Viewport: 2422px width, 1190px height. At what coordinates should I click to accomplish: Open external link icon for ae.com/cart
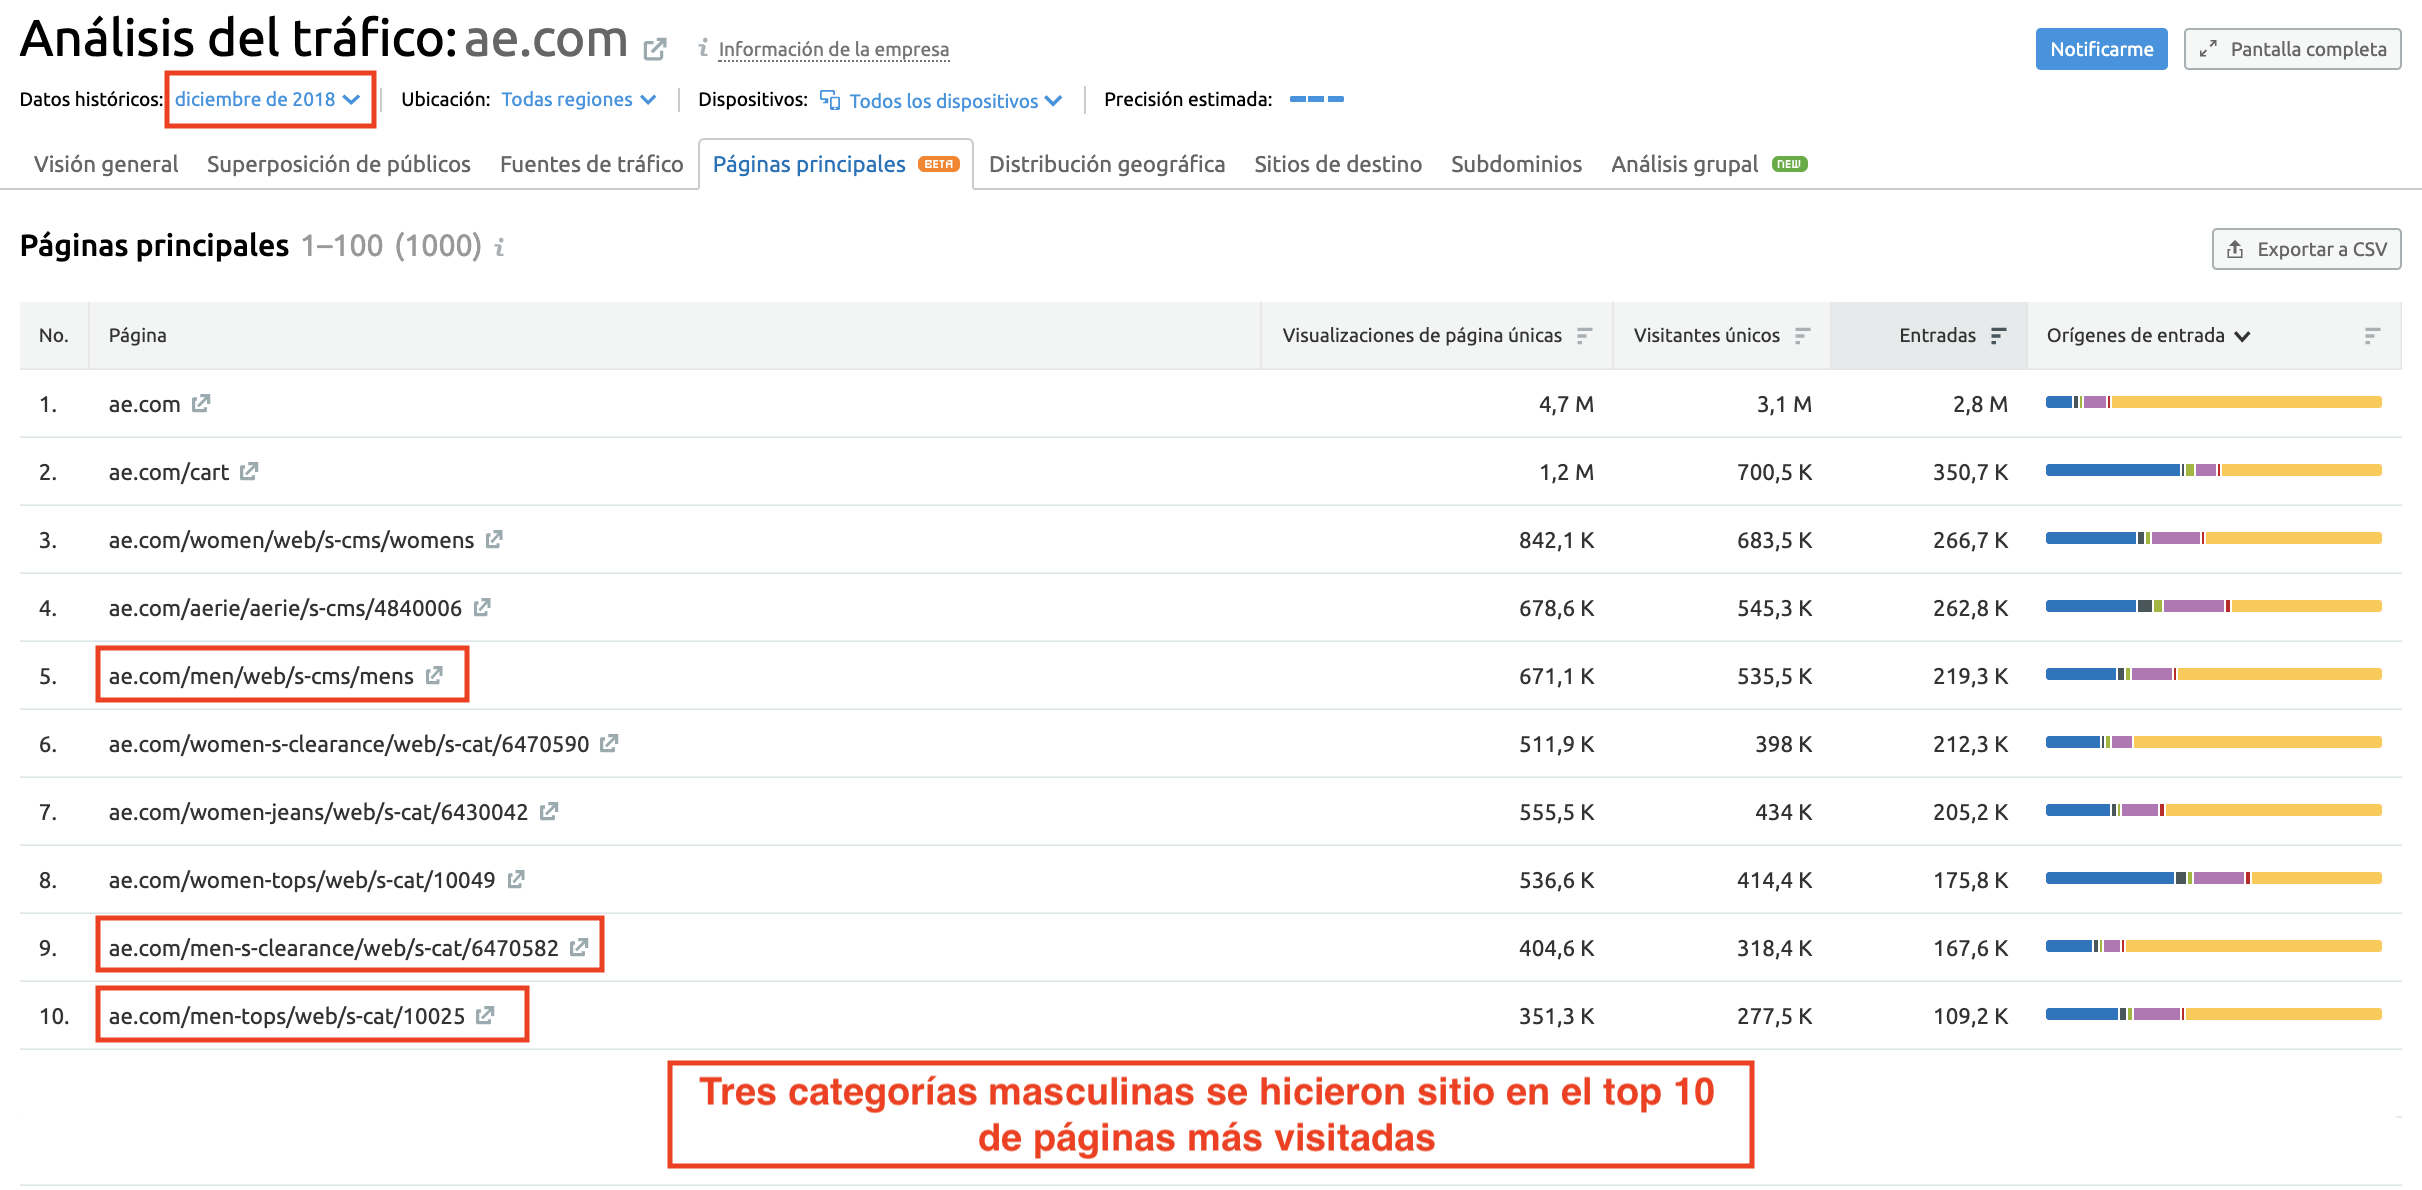(249, 471)
